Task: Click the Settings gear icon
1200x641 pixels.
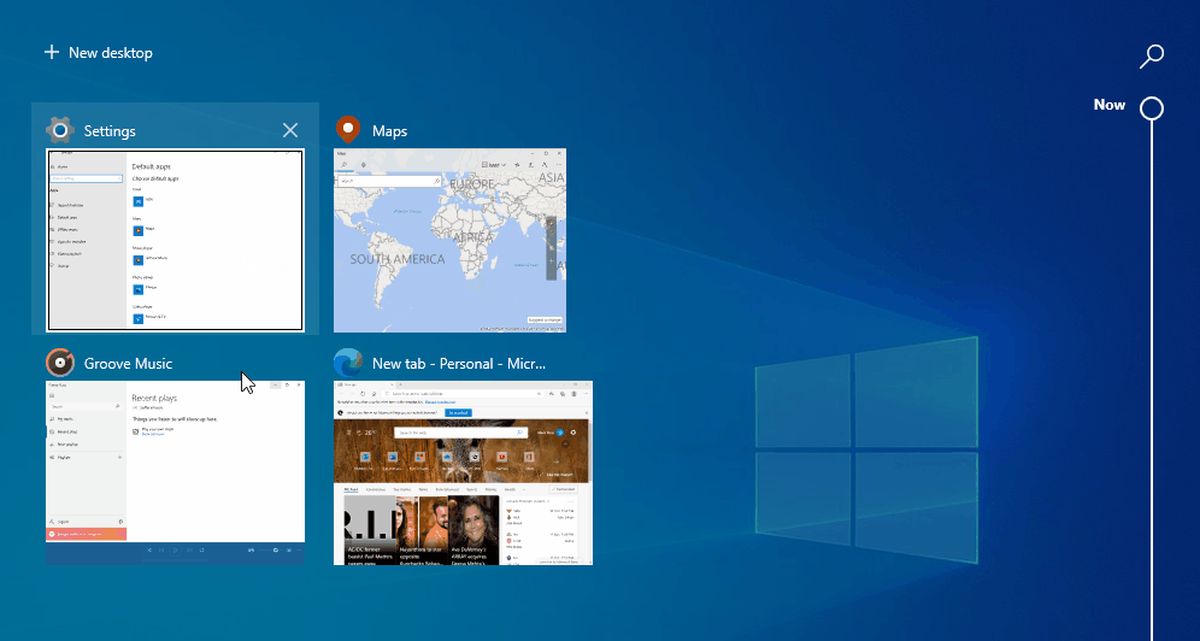Action: [61, 131]
